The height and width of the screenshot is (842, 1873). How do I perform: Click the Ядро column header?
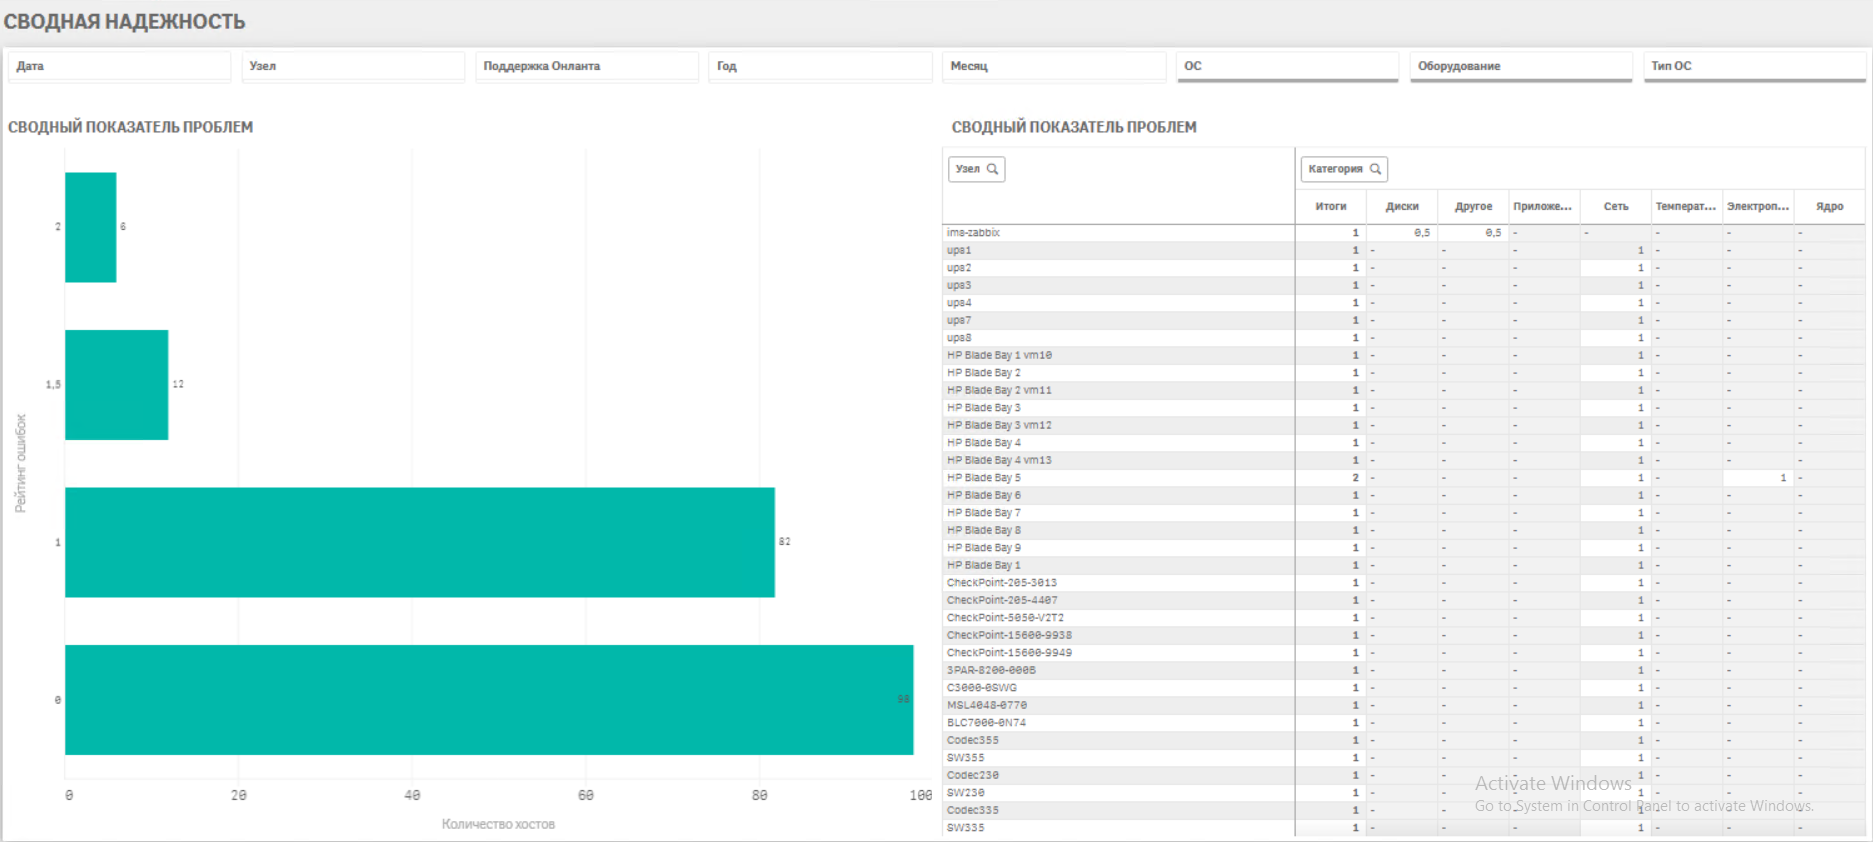(1829, 207)
